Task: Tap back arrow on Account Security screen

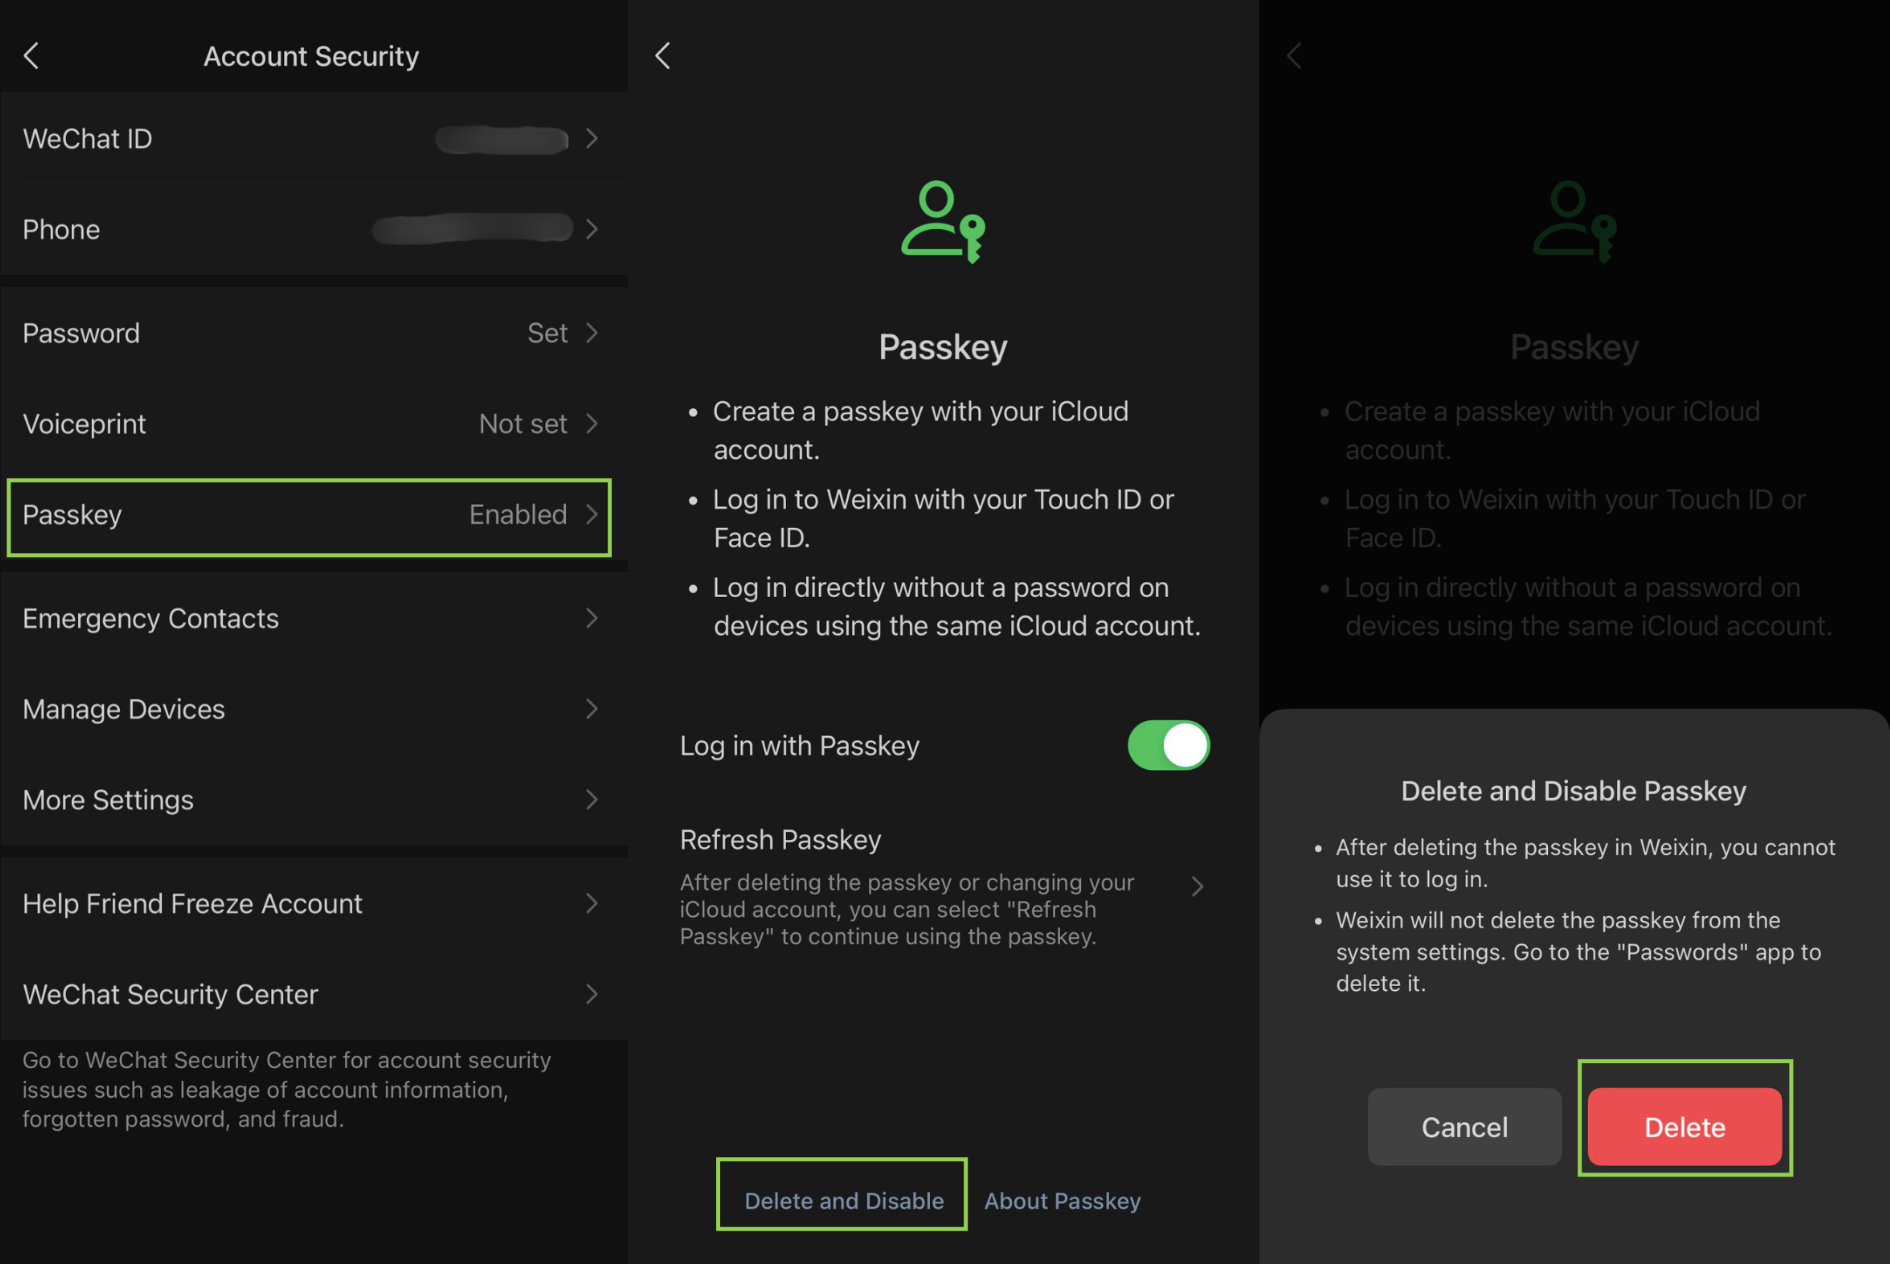Action: (x=32, y=56)
